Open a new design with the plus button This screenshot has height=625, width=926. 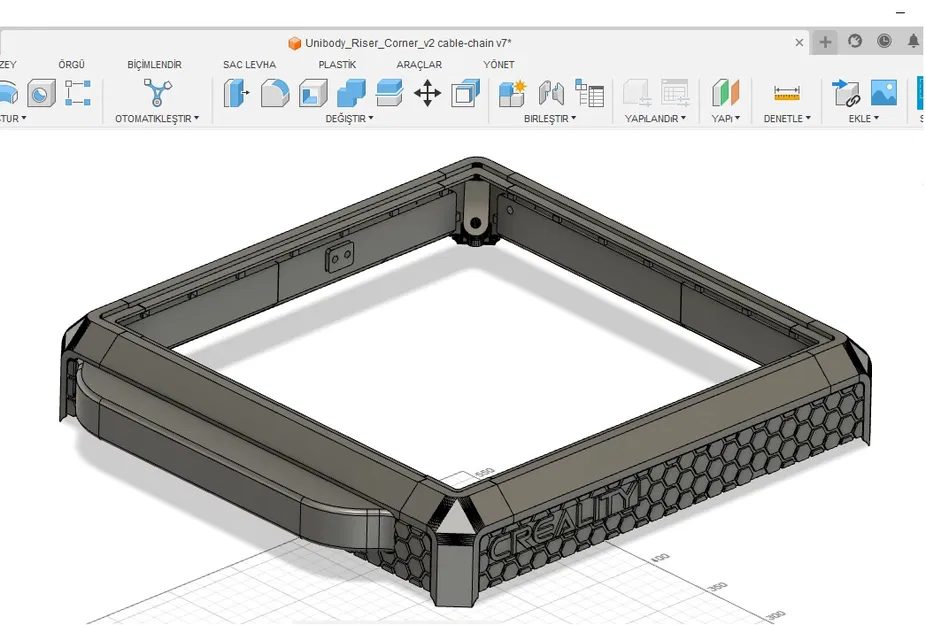823,42
